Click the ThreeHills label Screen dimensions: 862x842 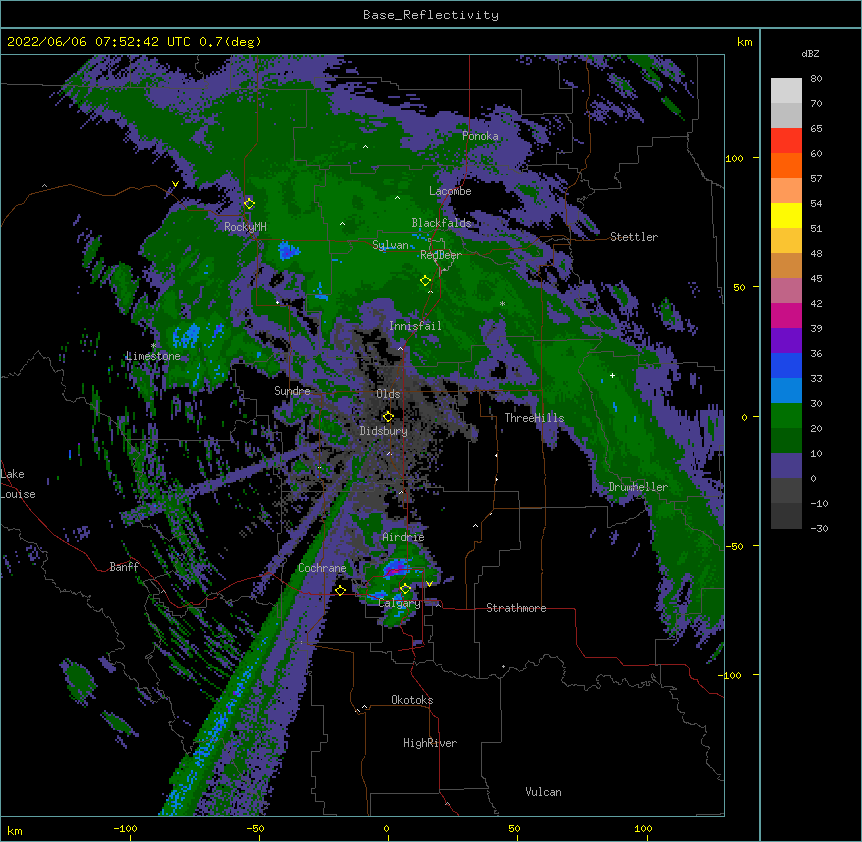point(534,418)
